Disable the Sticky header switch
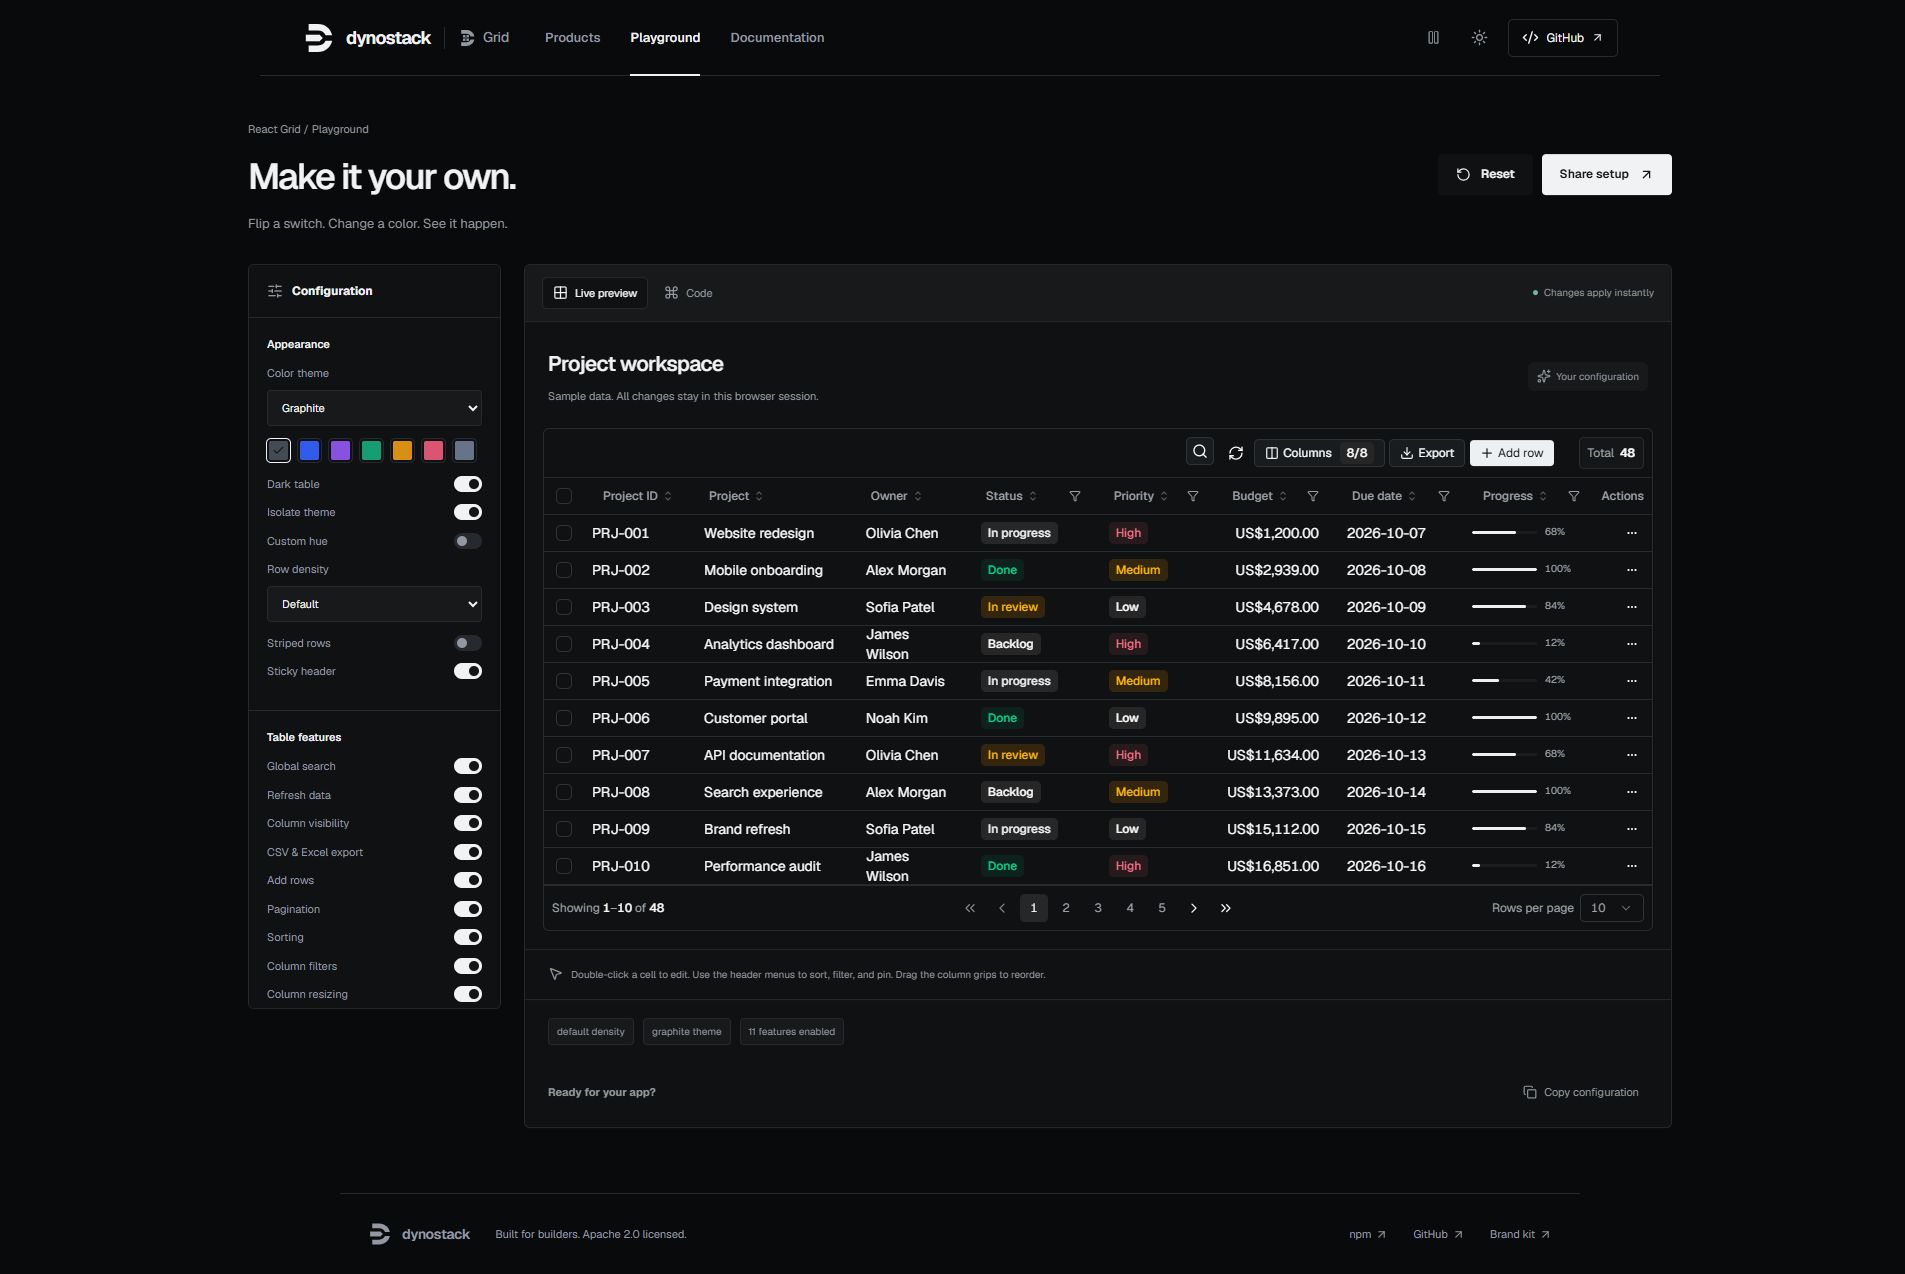 click(468, 671)
